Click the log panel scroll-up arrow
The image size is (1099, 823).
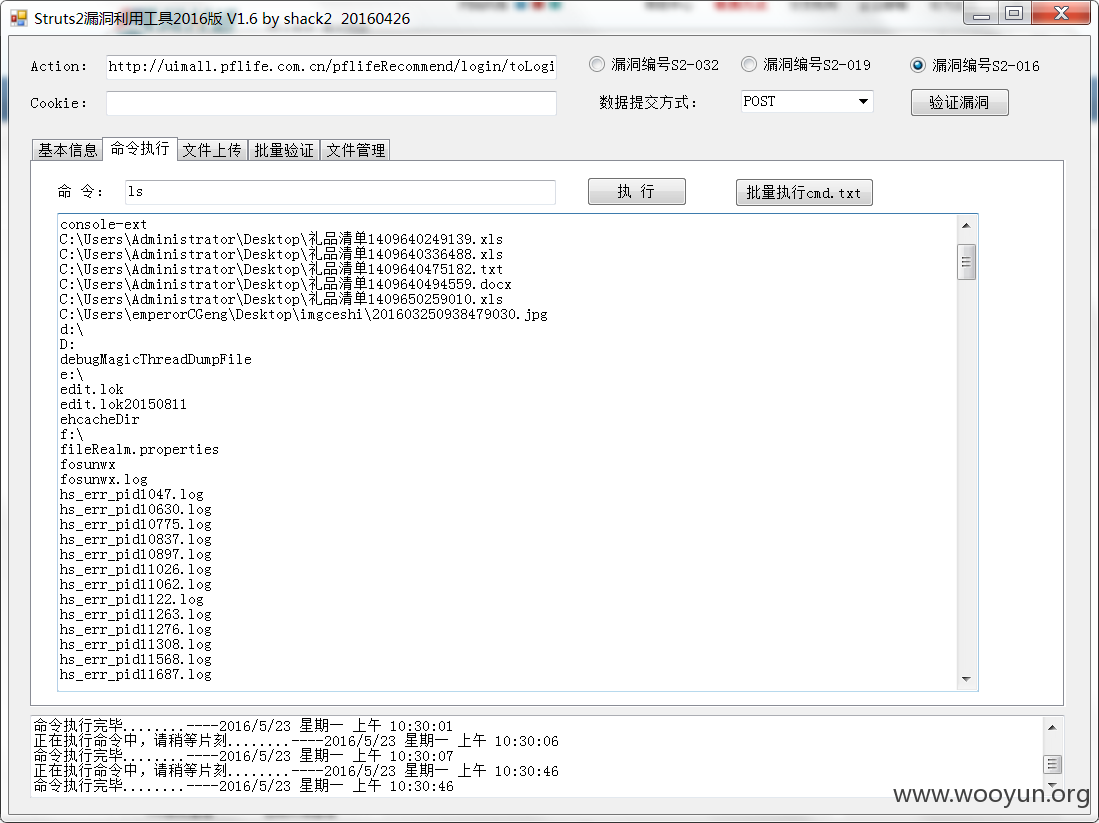point(1052,728)
